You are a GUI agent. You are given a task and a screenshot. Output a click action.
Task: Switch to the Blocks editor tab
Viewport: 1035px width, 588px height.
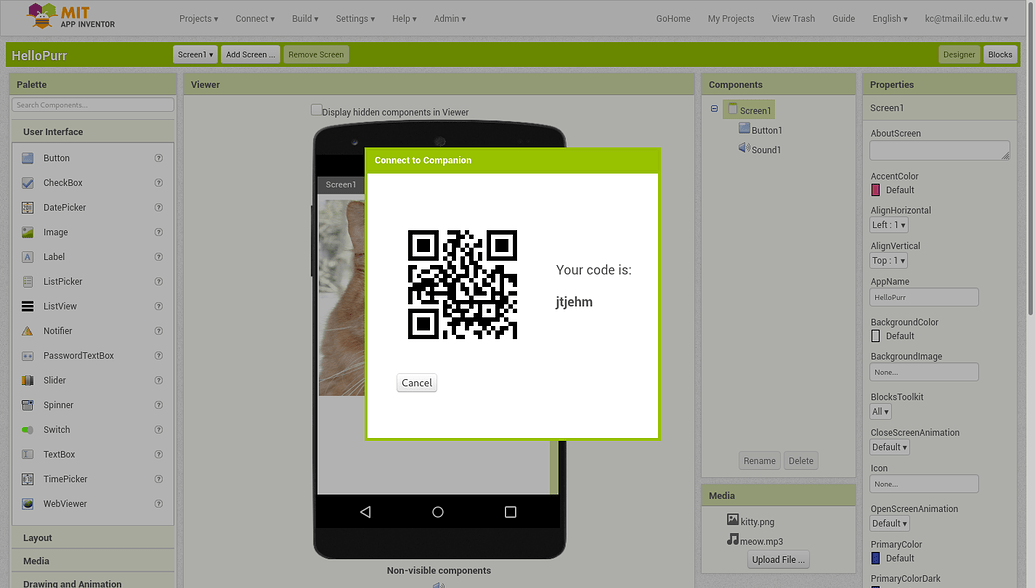coord(999,54)
